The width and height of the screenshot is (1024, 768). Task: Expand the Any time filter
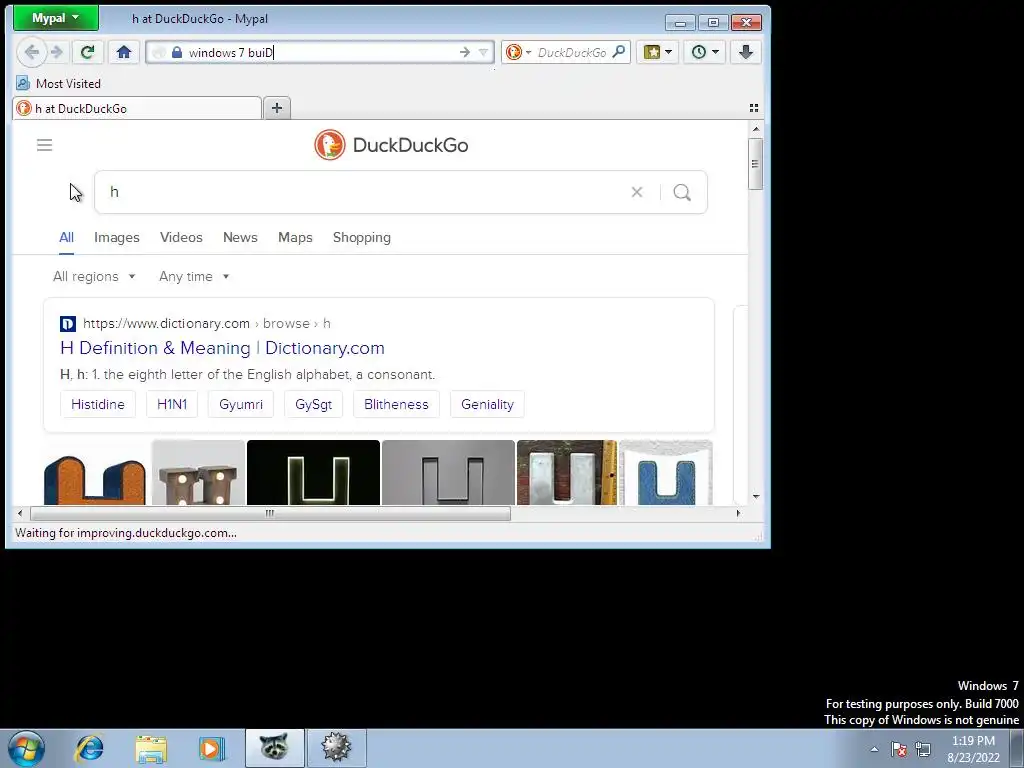[194, 276]
